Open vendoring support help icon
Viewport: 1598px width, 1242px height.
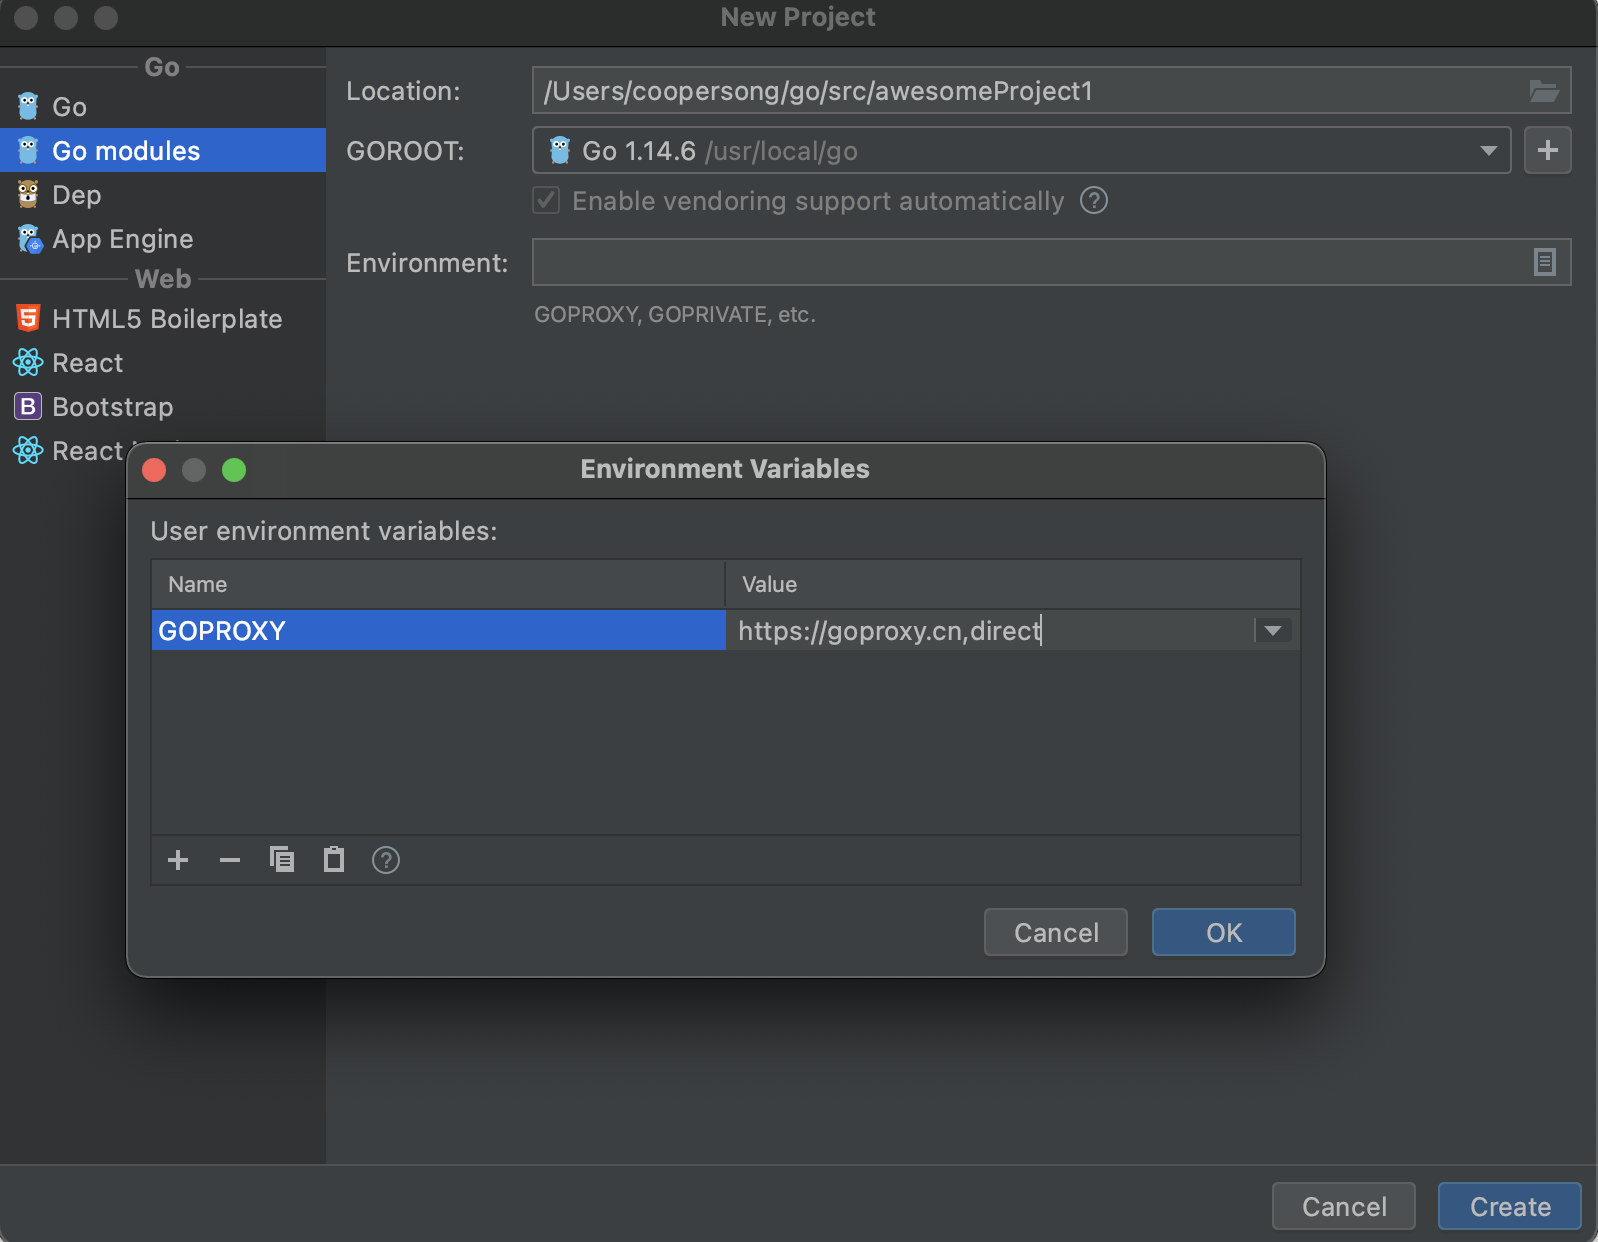(1094, 200)
